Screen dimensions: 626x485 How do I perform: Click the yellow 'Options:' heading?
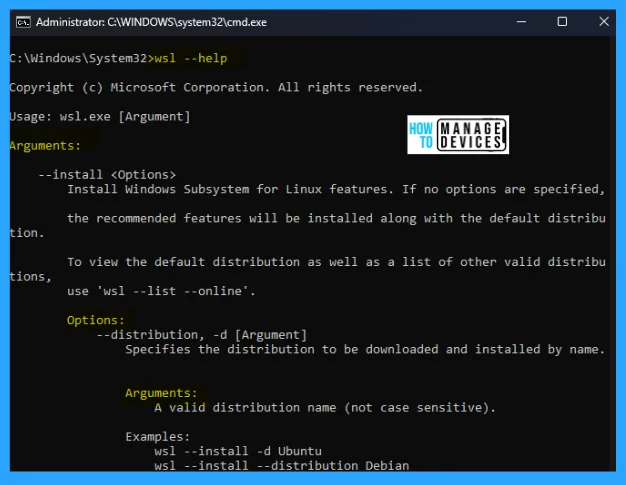click(x=95, y=320)
